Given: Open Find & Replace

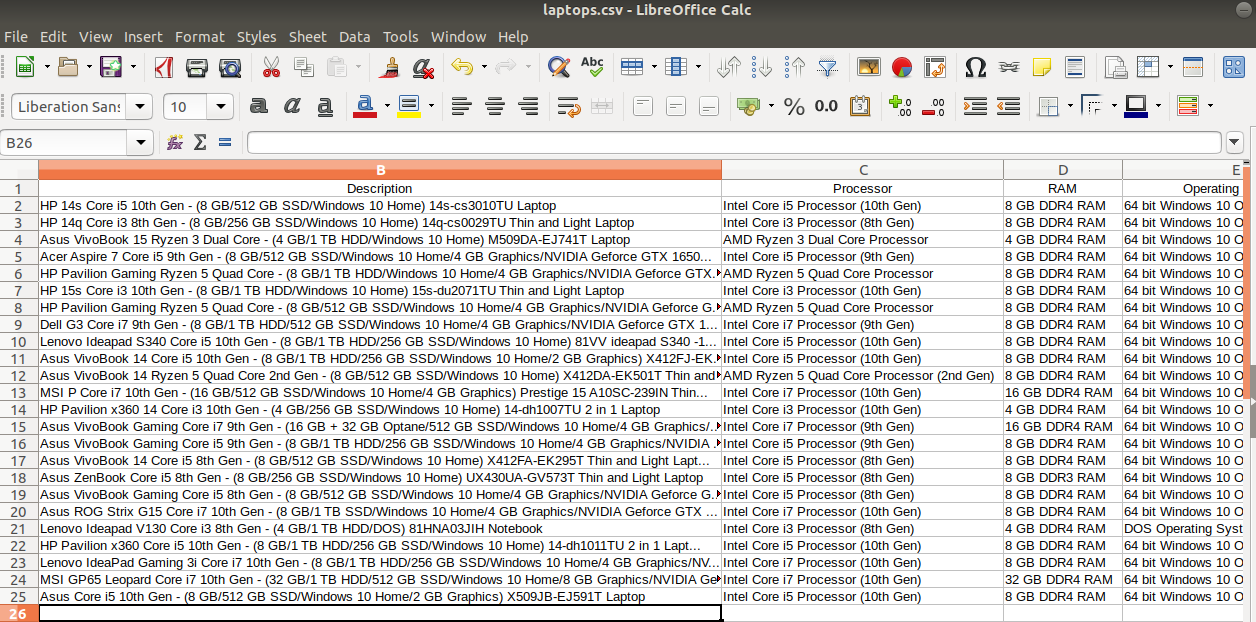Looking at the screenshot, I should click(x=559, y=67).
